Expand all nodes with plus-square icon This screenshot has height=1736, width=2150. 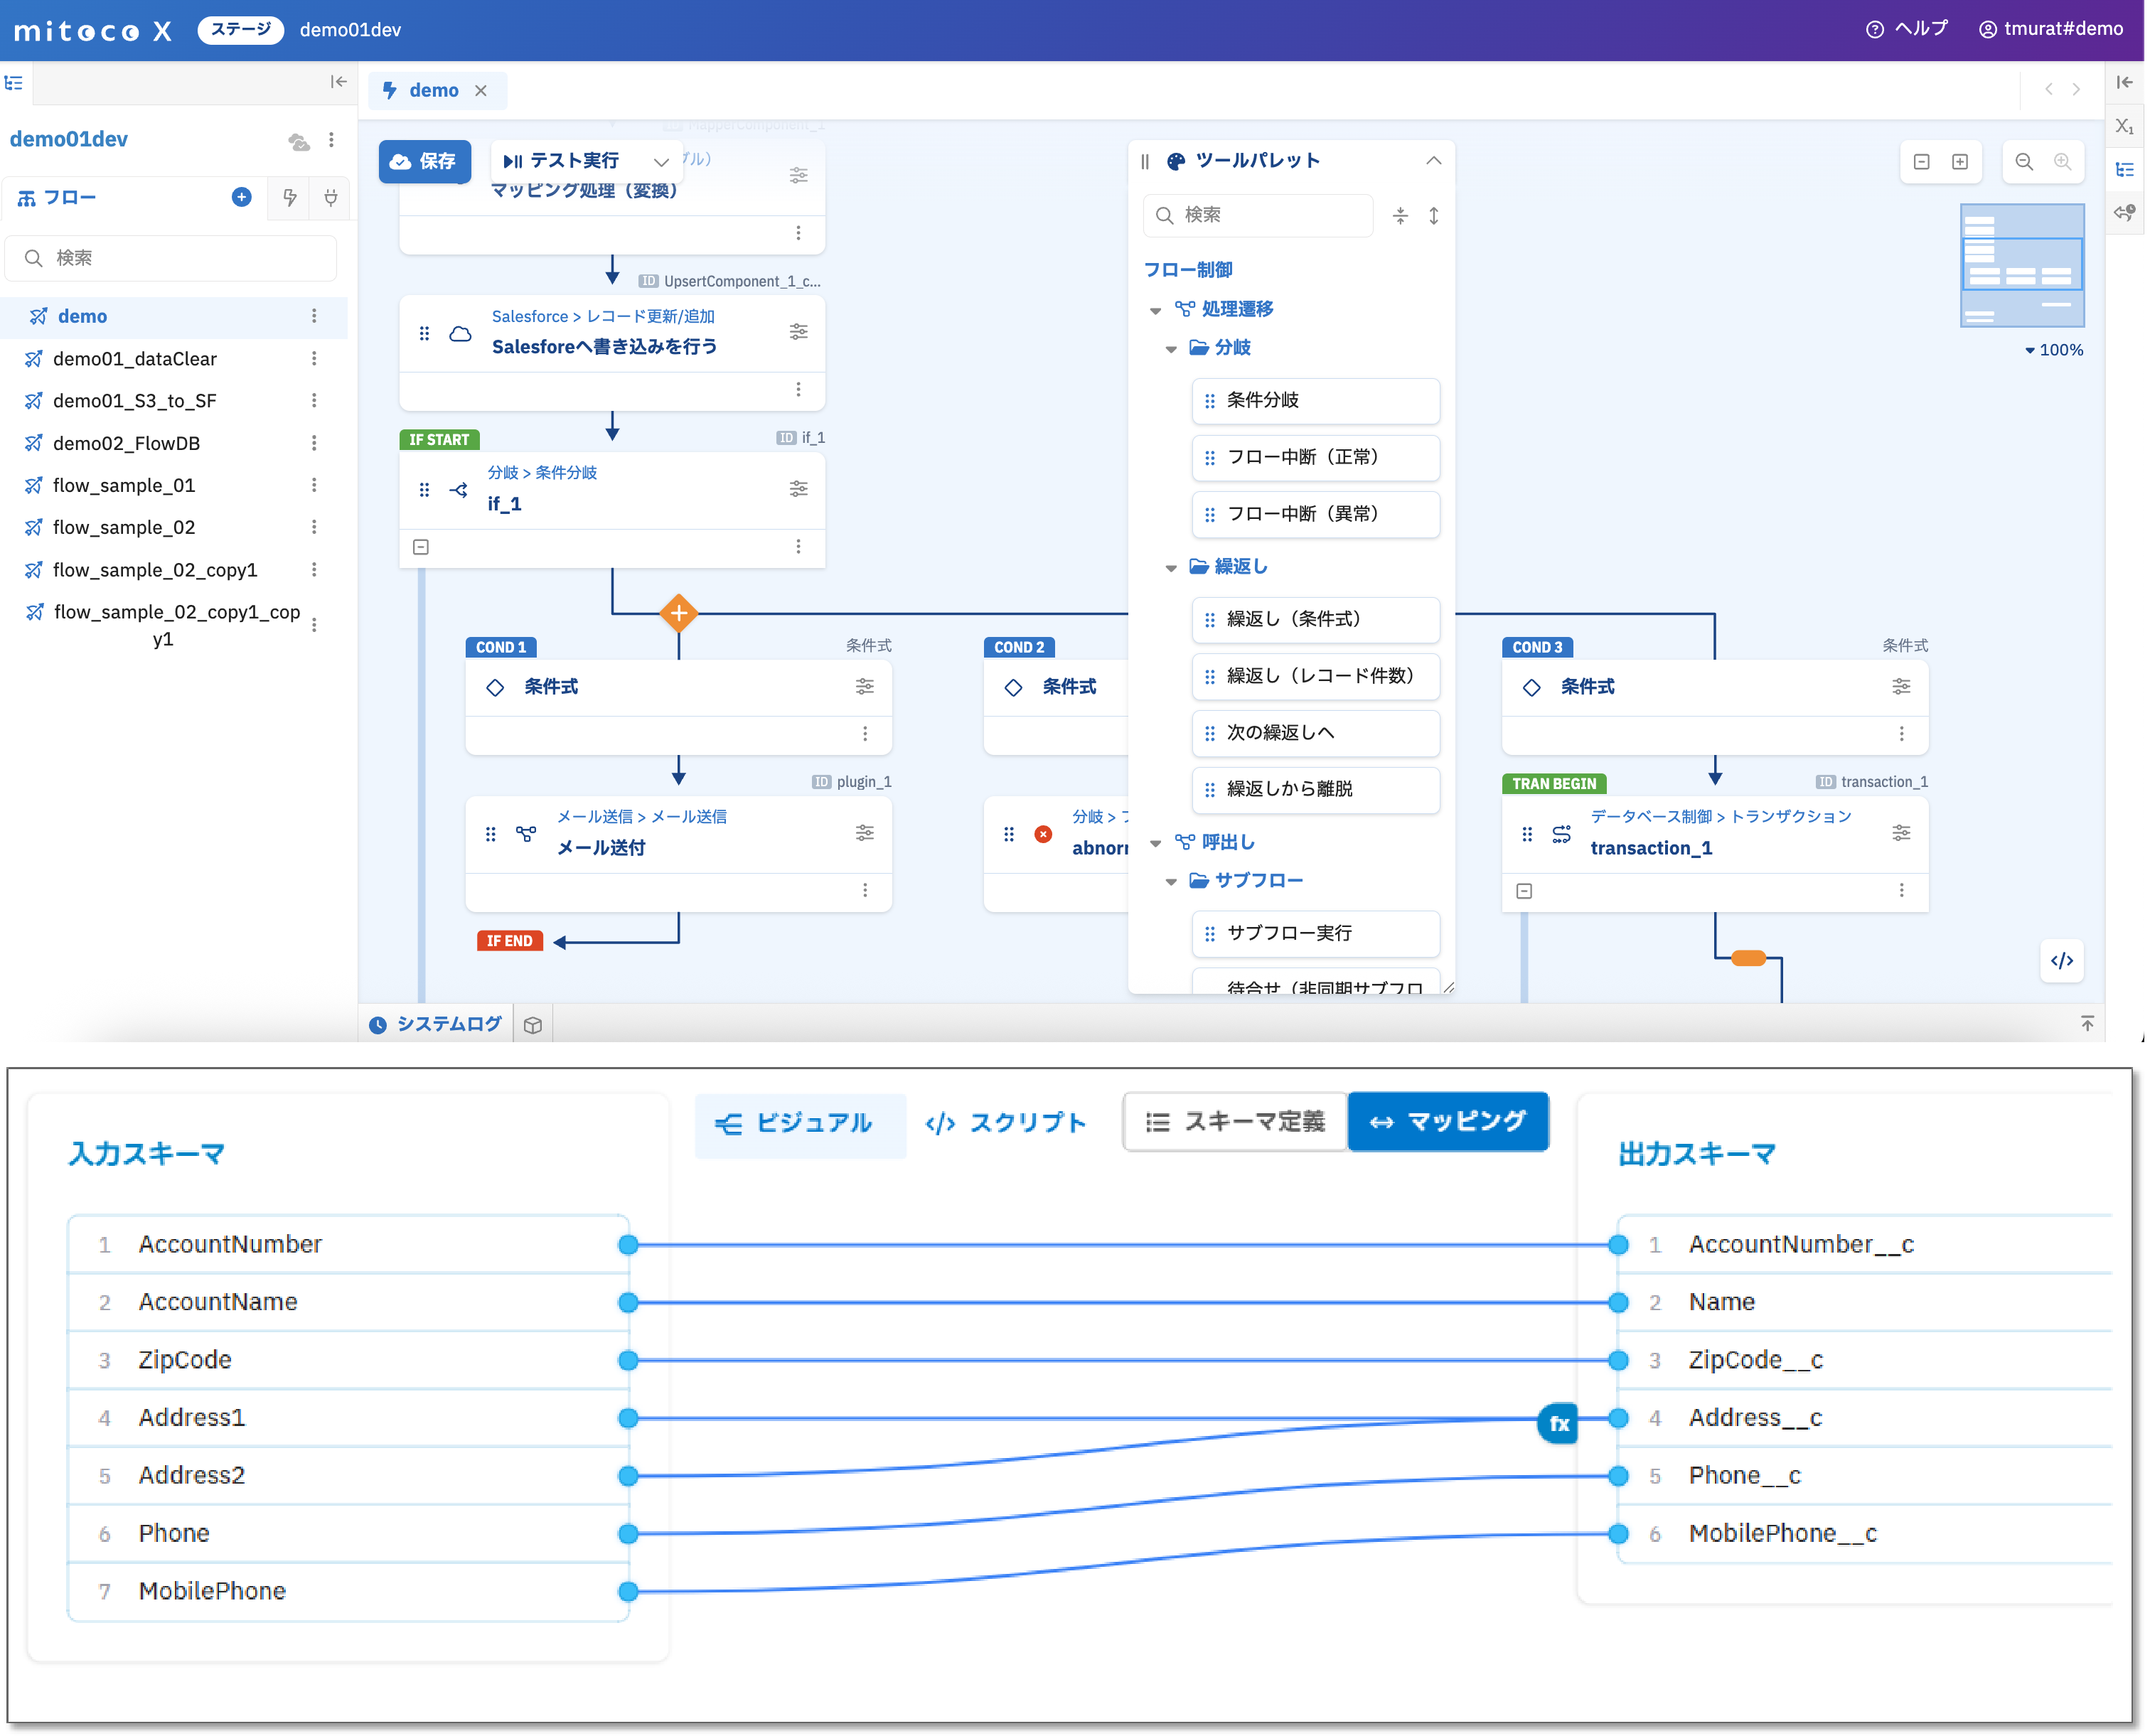(x=1961, y=162)
